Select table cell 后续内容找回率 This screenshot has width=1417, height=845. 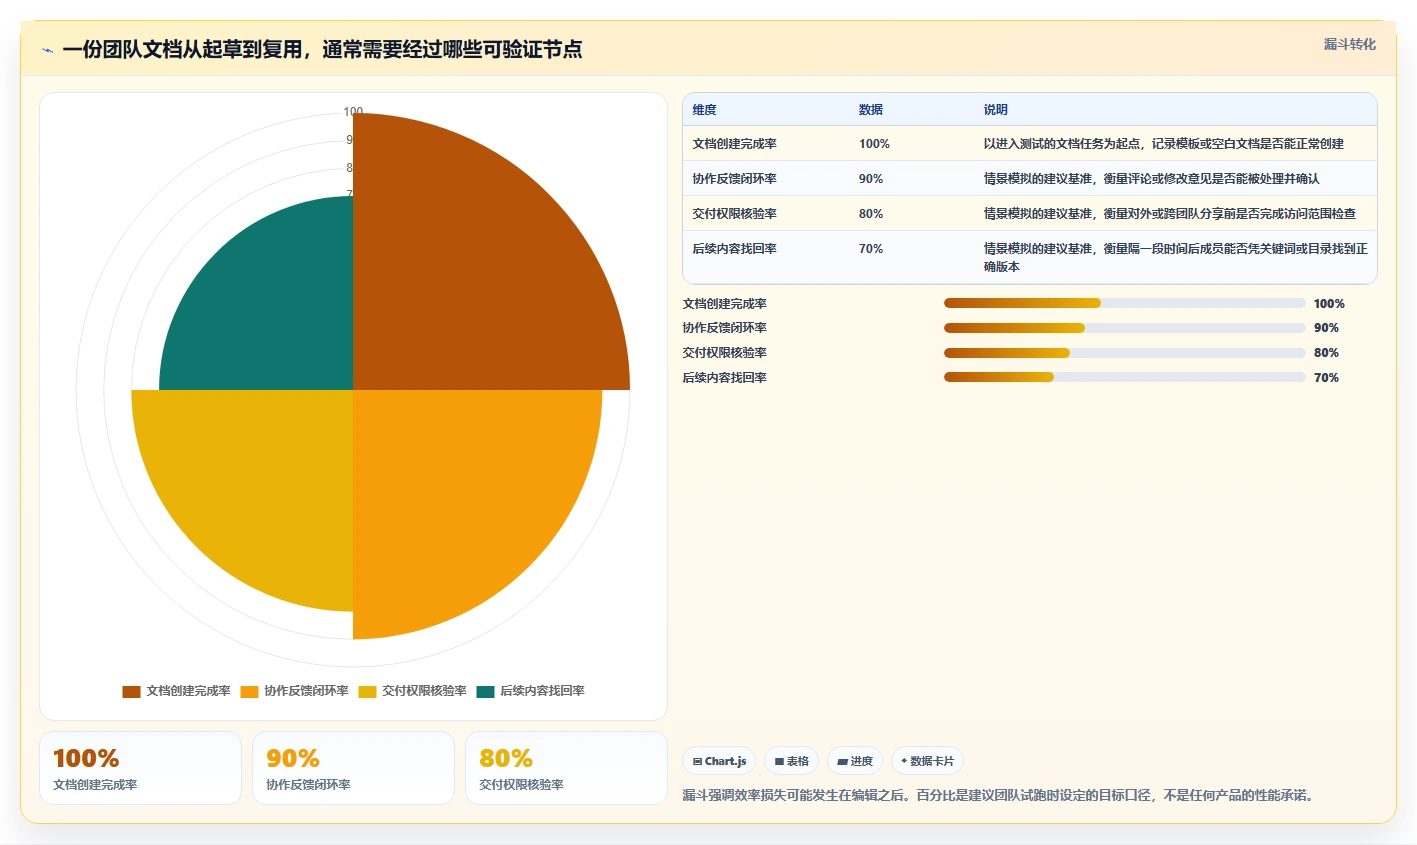[734, 249]
